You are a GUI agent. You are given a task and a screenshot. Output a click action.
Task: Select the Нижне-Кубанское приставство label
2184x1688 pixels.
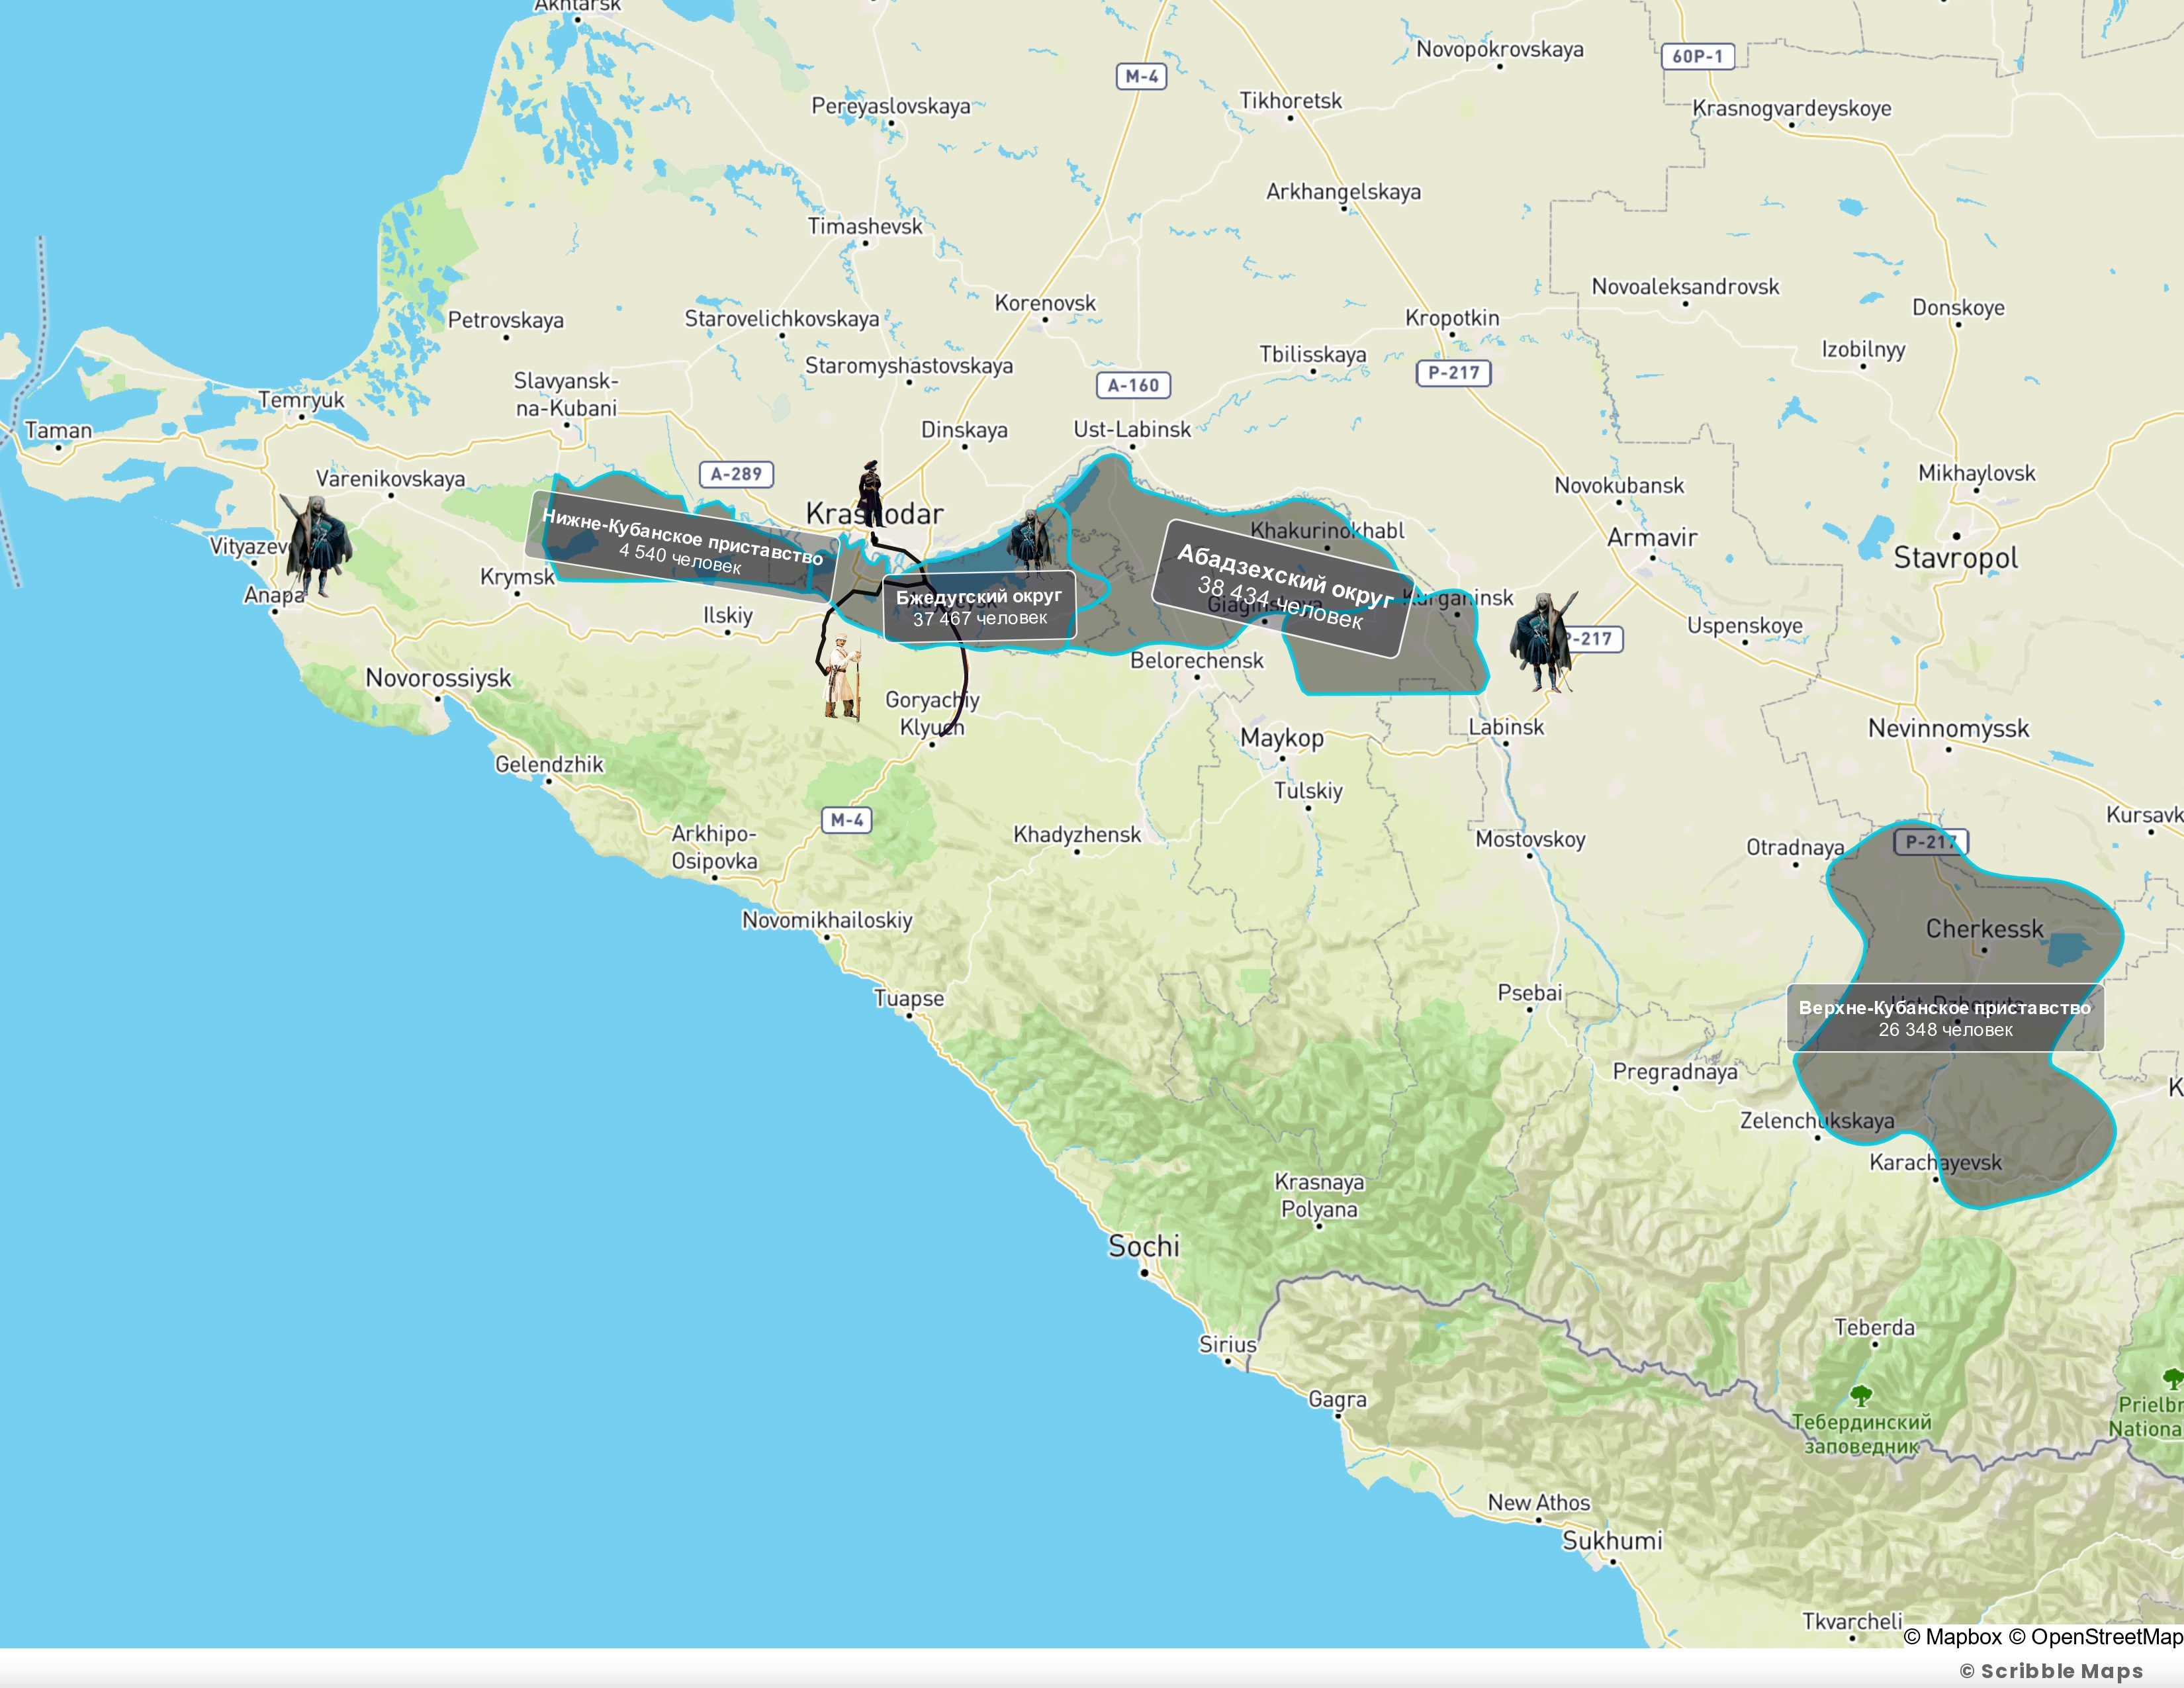pyautogui.click(x=682, y=545)
